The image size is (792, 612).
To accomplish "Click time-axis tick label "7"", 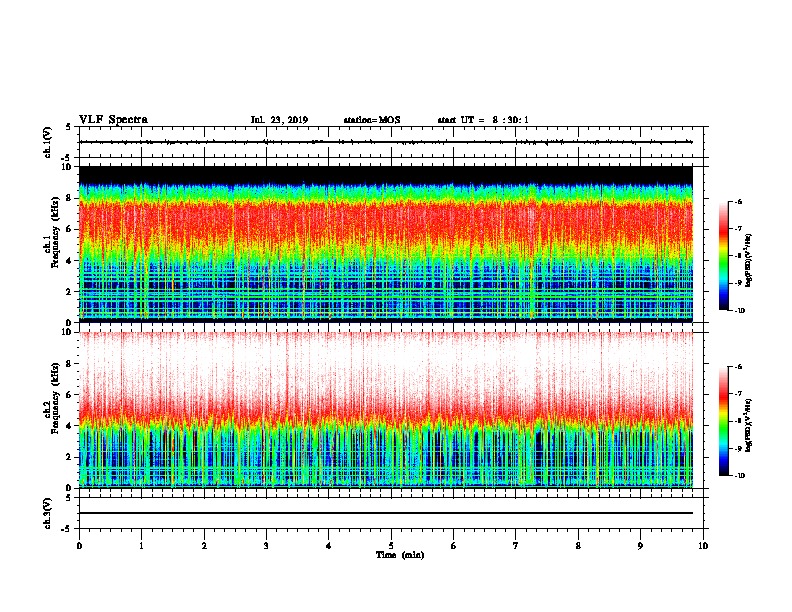I will pos(516,546).
